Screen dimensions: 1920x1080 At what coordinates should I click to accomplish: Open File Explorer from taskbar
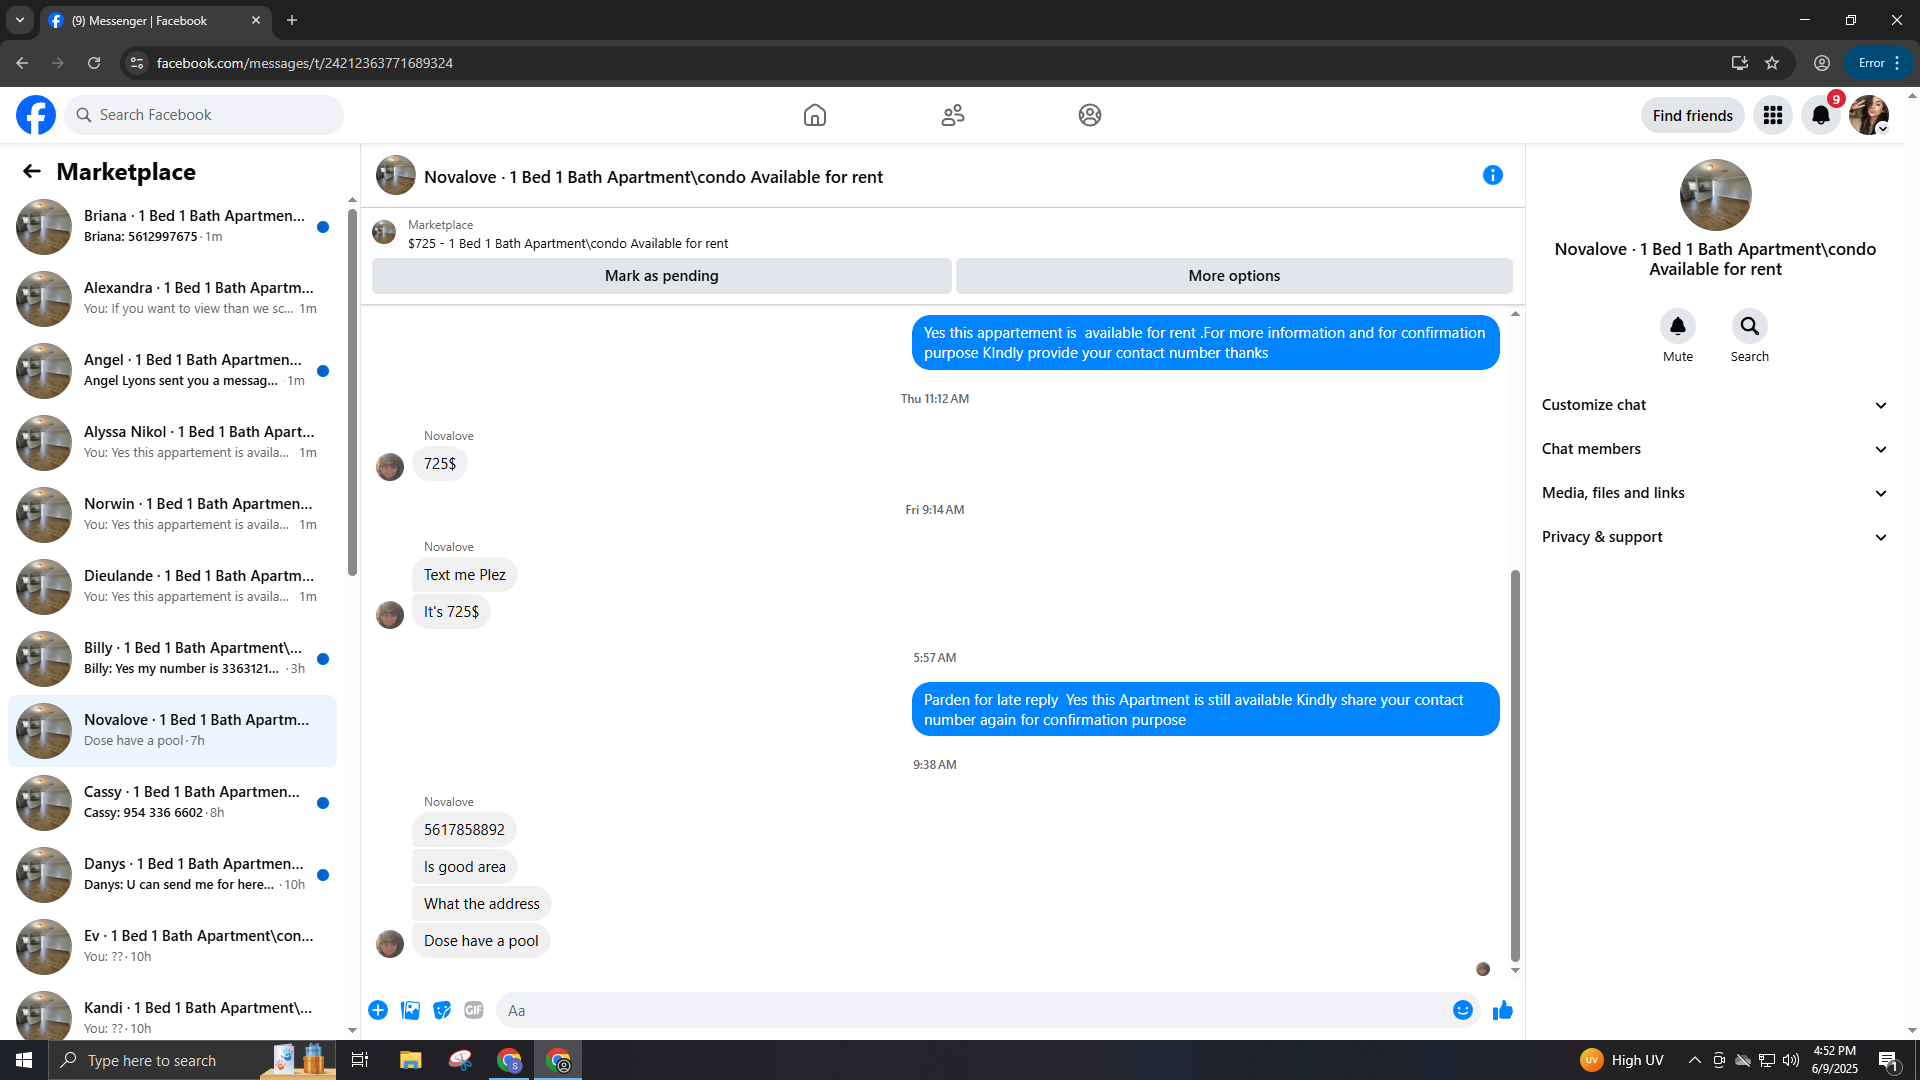[x=411, y=1060]
